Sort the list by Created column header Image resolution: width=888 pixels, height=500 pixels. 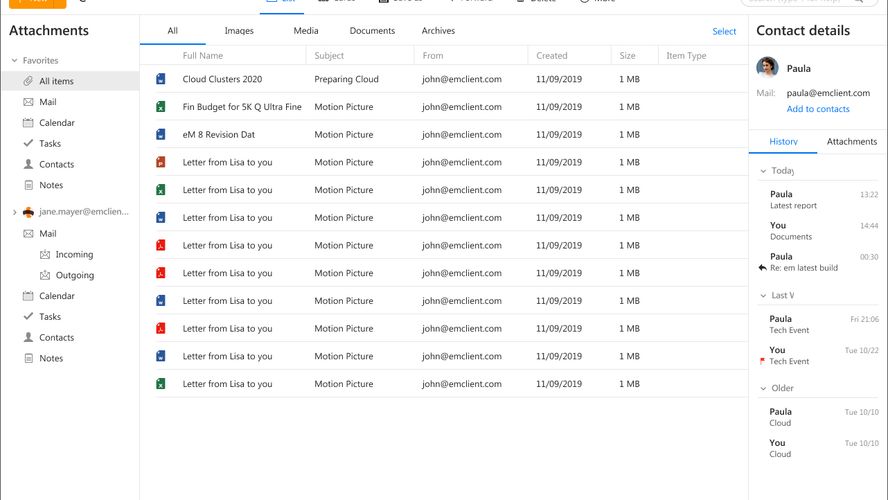[x=551, y=56]
